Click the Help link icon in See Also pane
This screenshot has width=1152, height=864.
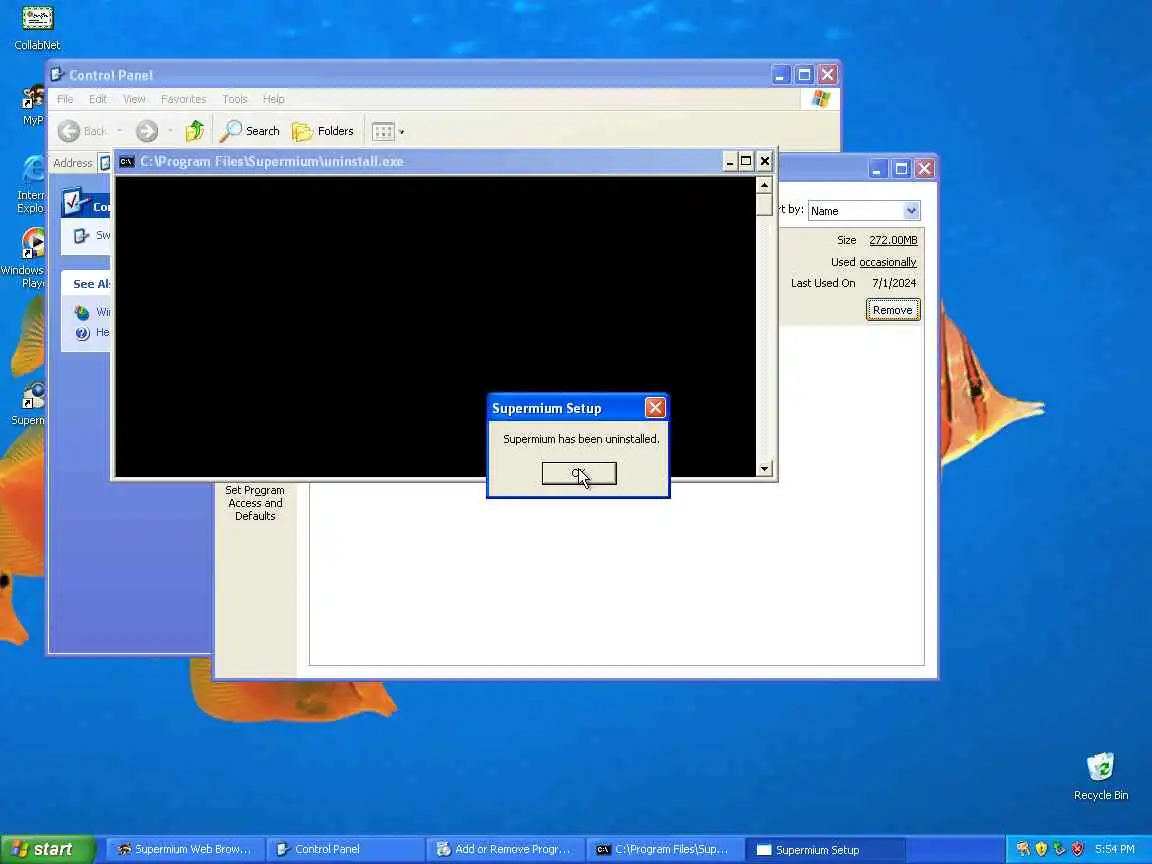click(x=82, y=333)
